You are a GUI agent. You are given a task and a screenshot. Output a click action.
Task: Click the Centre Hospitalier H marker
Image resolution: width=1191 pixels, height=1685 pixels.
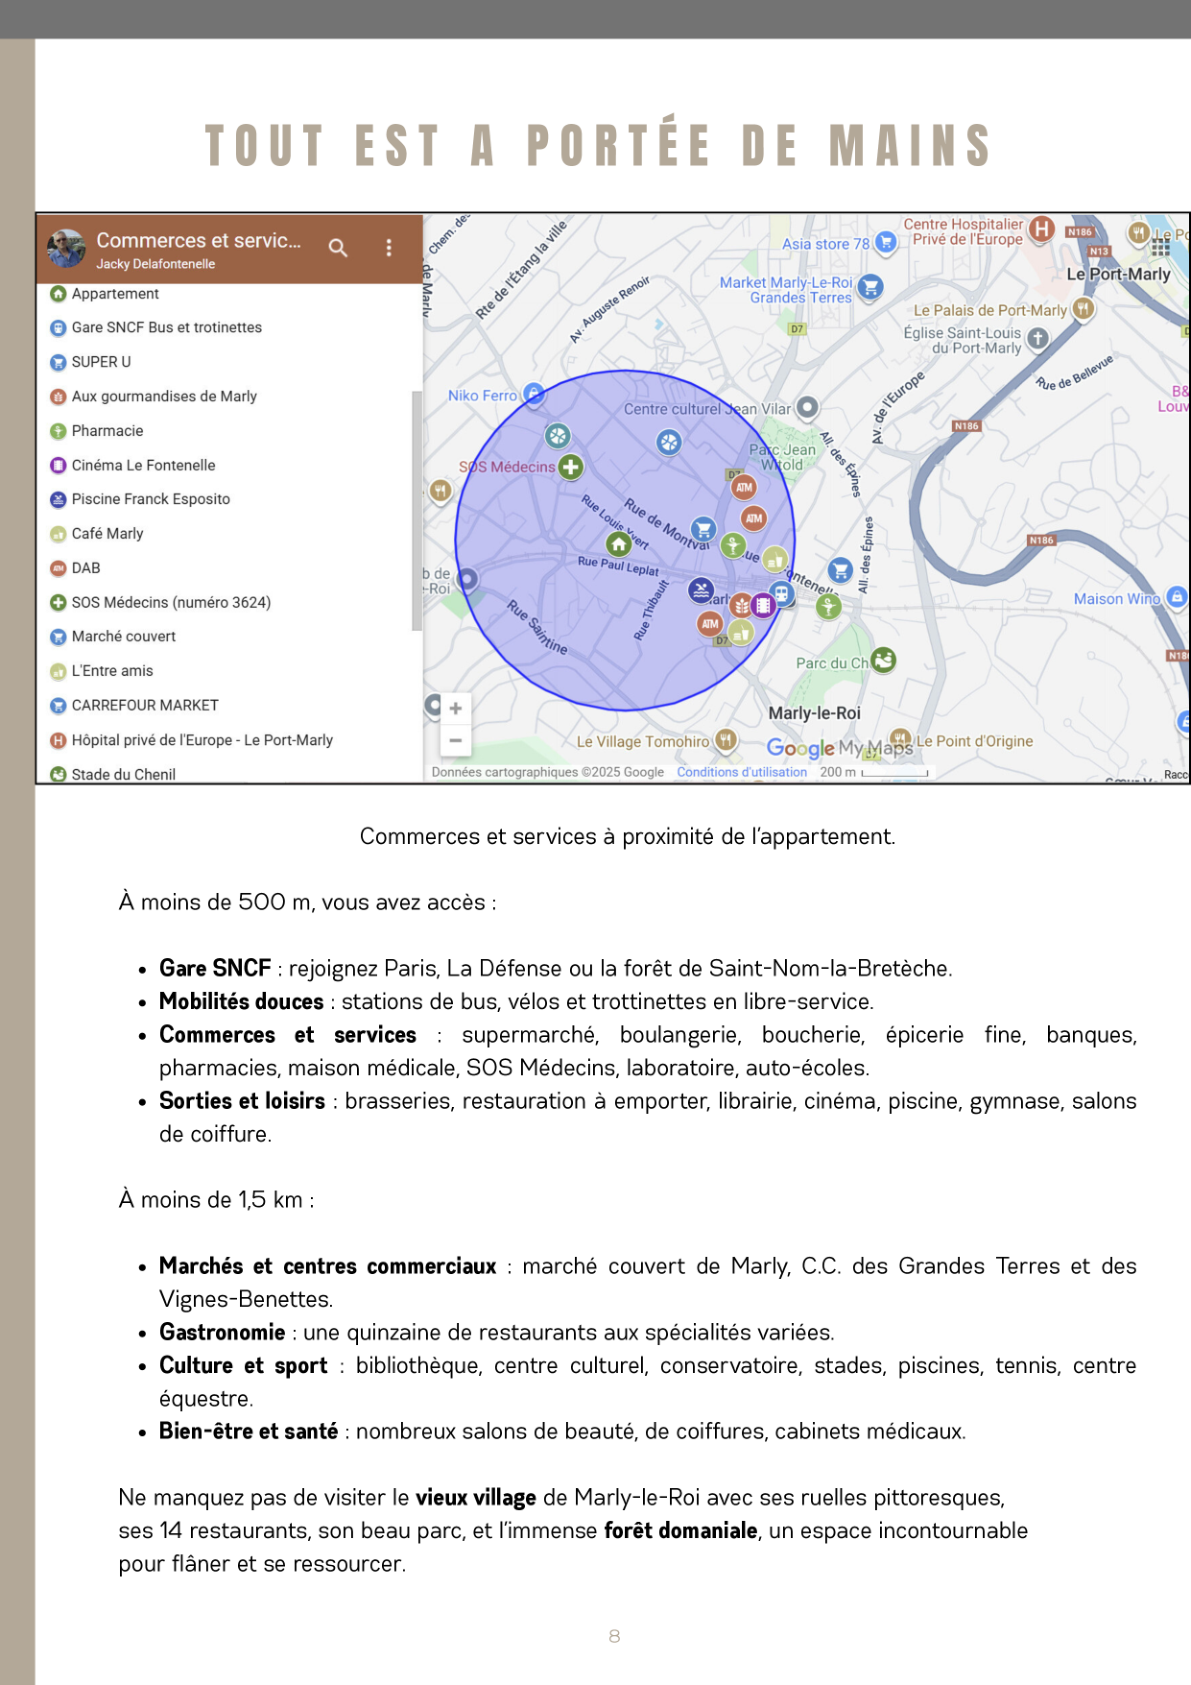pos(1042,229)
